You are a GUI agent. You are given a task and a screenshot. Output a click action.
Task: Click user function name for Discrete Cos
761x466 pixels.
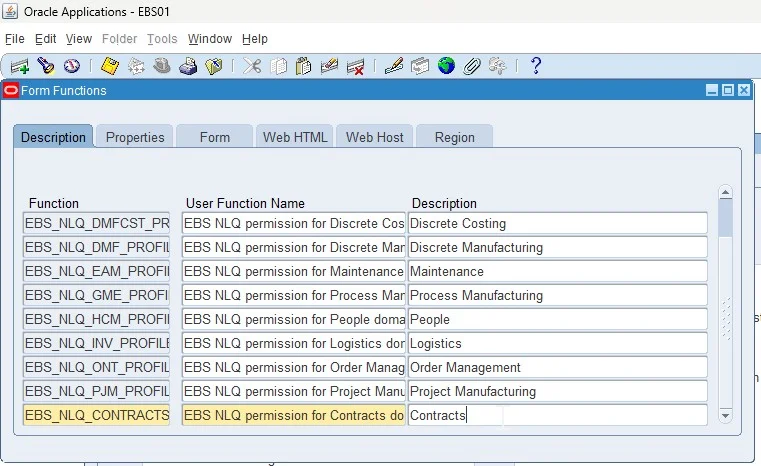[x=294, y=223]
